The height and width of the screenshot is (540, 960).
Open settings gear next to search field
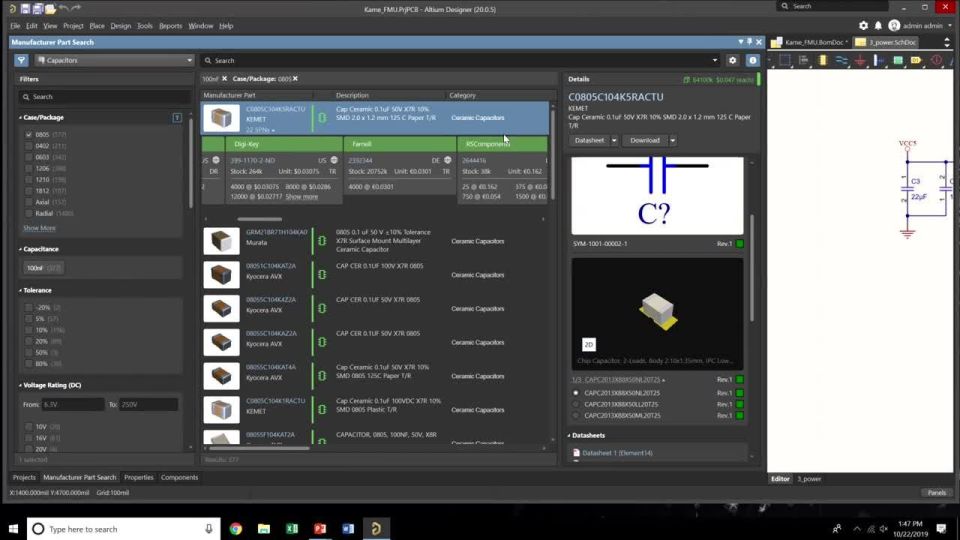tap(732, 61)
